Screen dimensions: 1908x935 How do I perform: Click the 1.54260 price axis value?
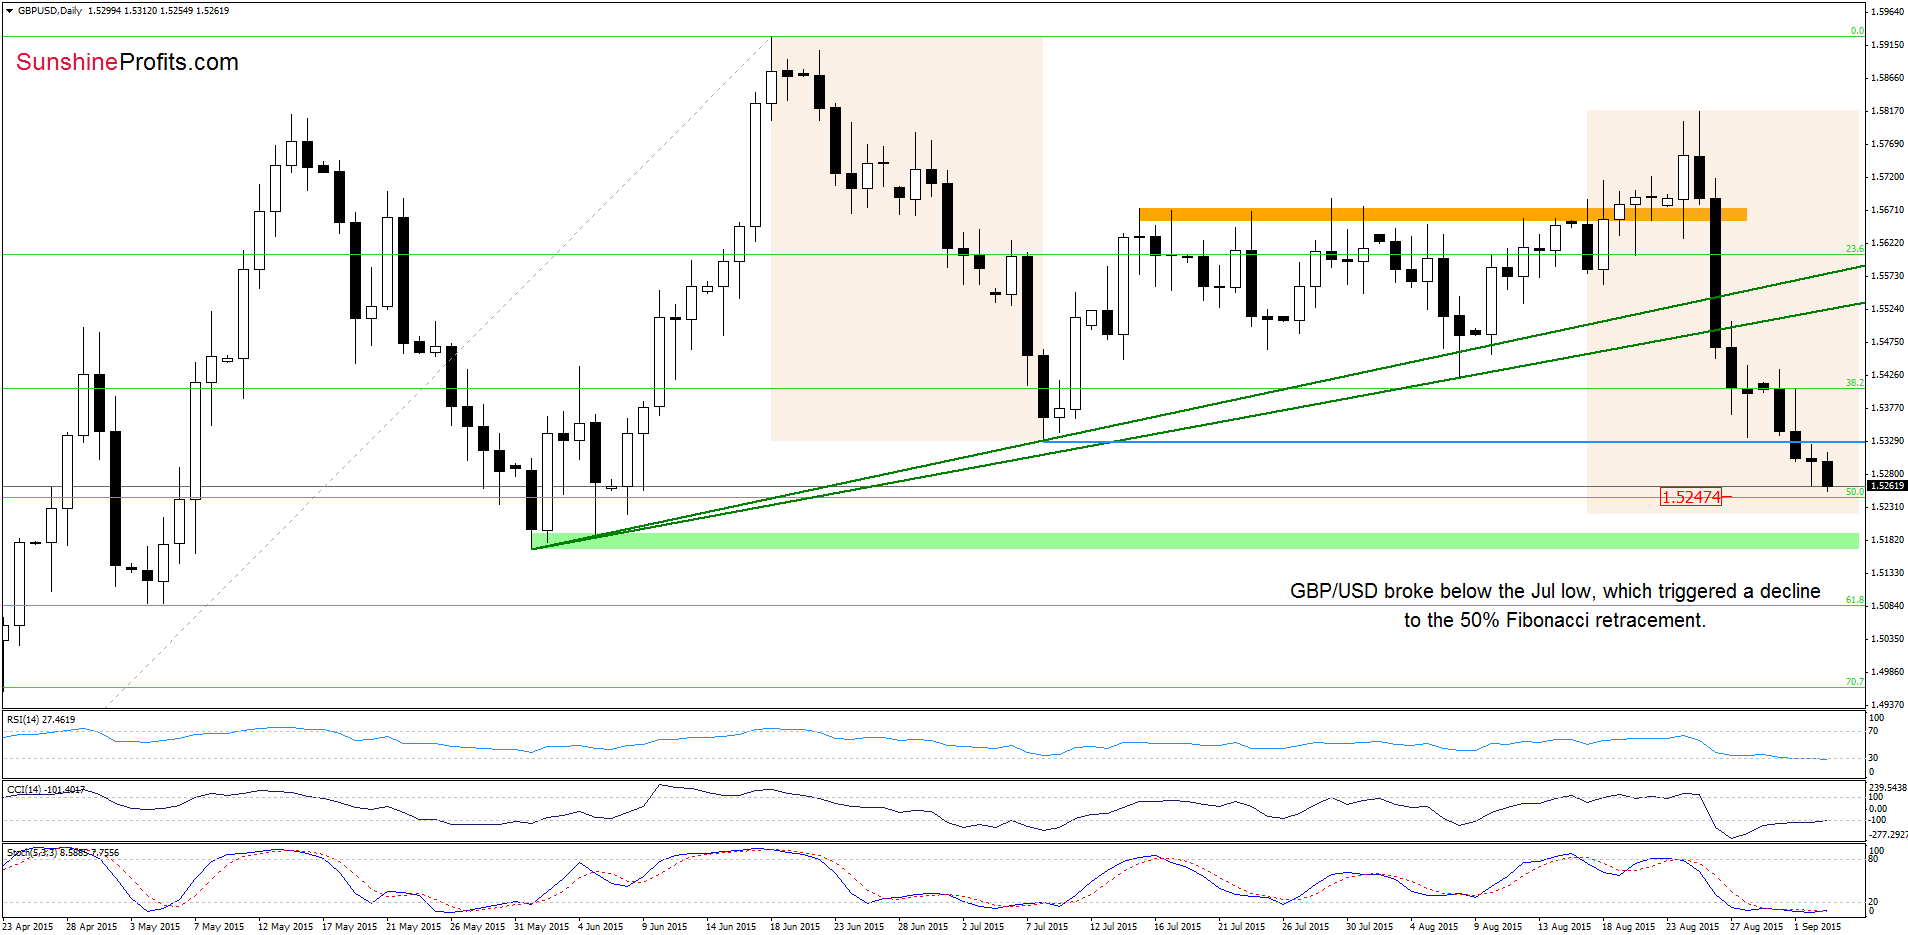[1887, 375]
